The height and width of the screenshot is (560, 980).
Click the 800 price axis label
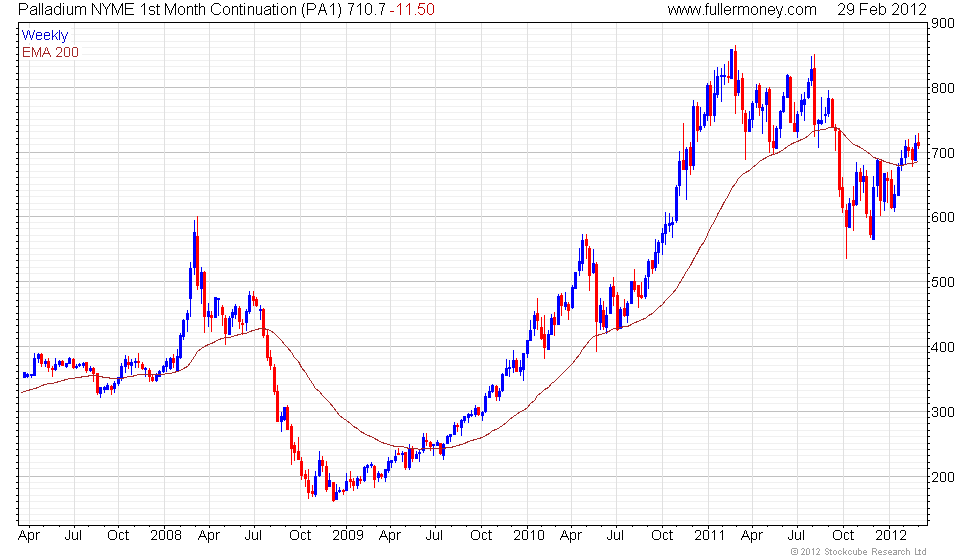click(942, 88)
